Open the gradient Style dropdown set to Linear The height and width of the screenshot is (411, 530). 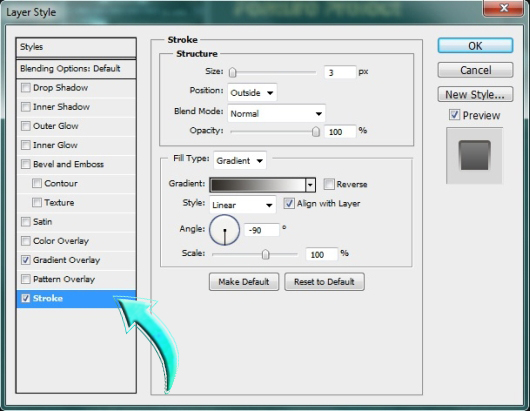[x=243, y=205]
